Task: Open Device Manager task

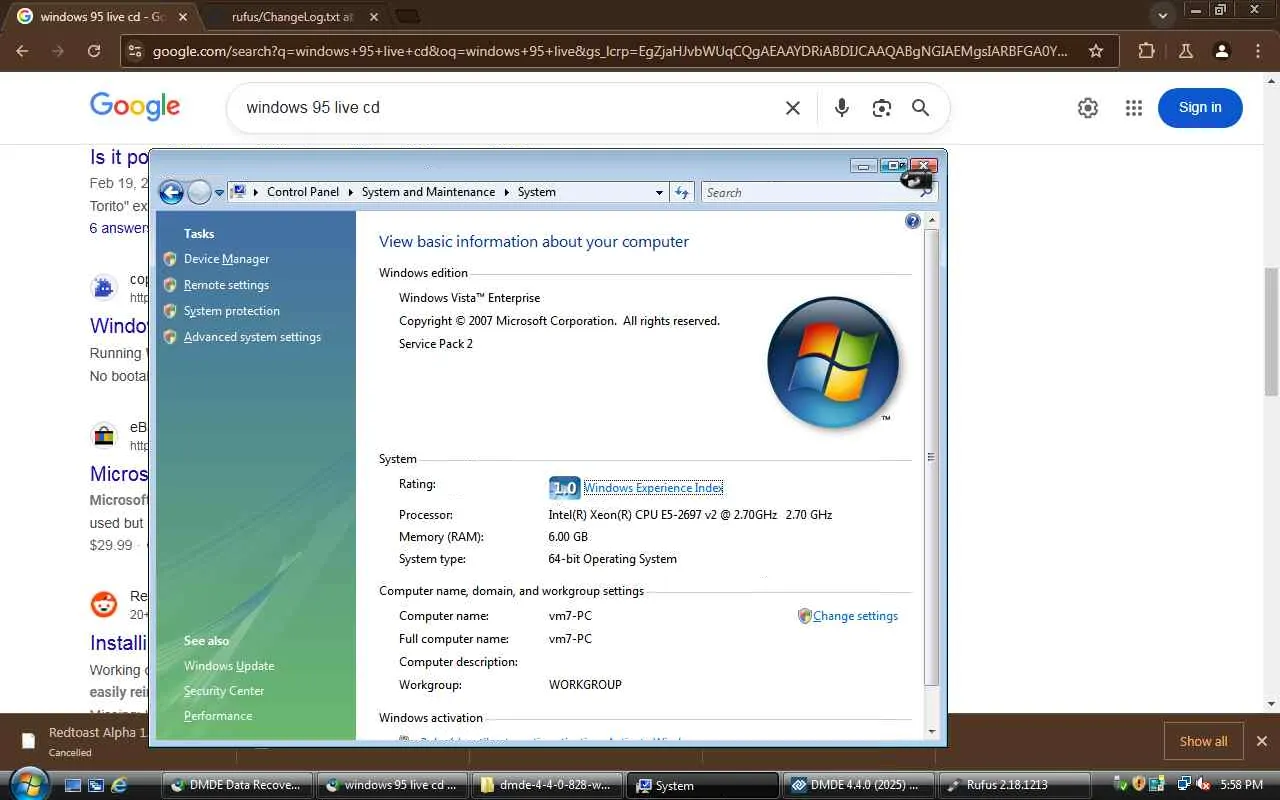Action: [226, 259]
